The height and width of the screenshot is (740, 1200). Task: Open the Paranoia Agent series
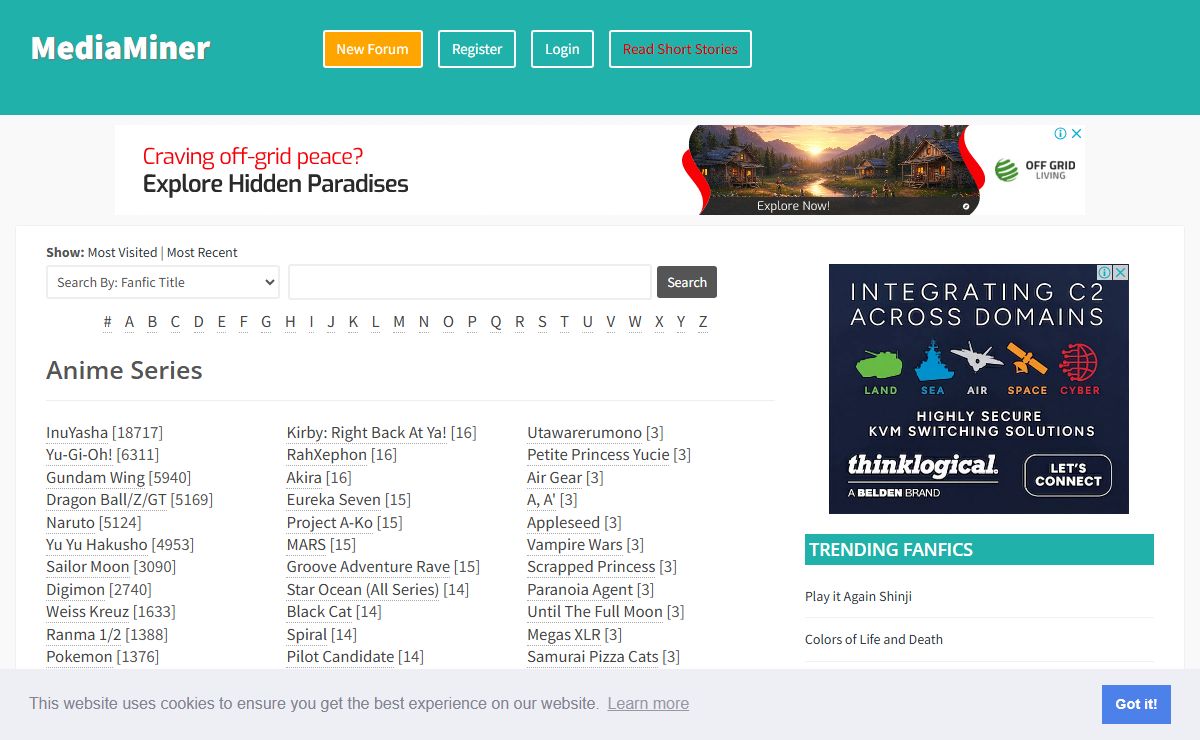[580, 590]
